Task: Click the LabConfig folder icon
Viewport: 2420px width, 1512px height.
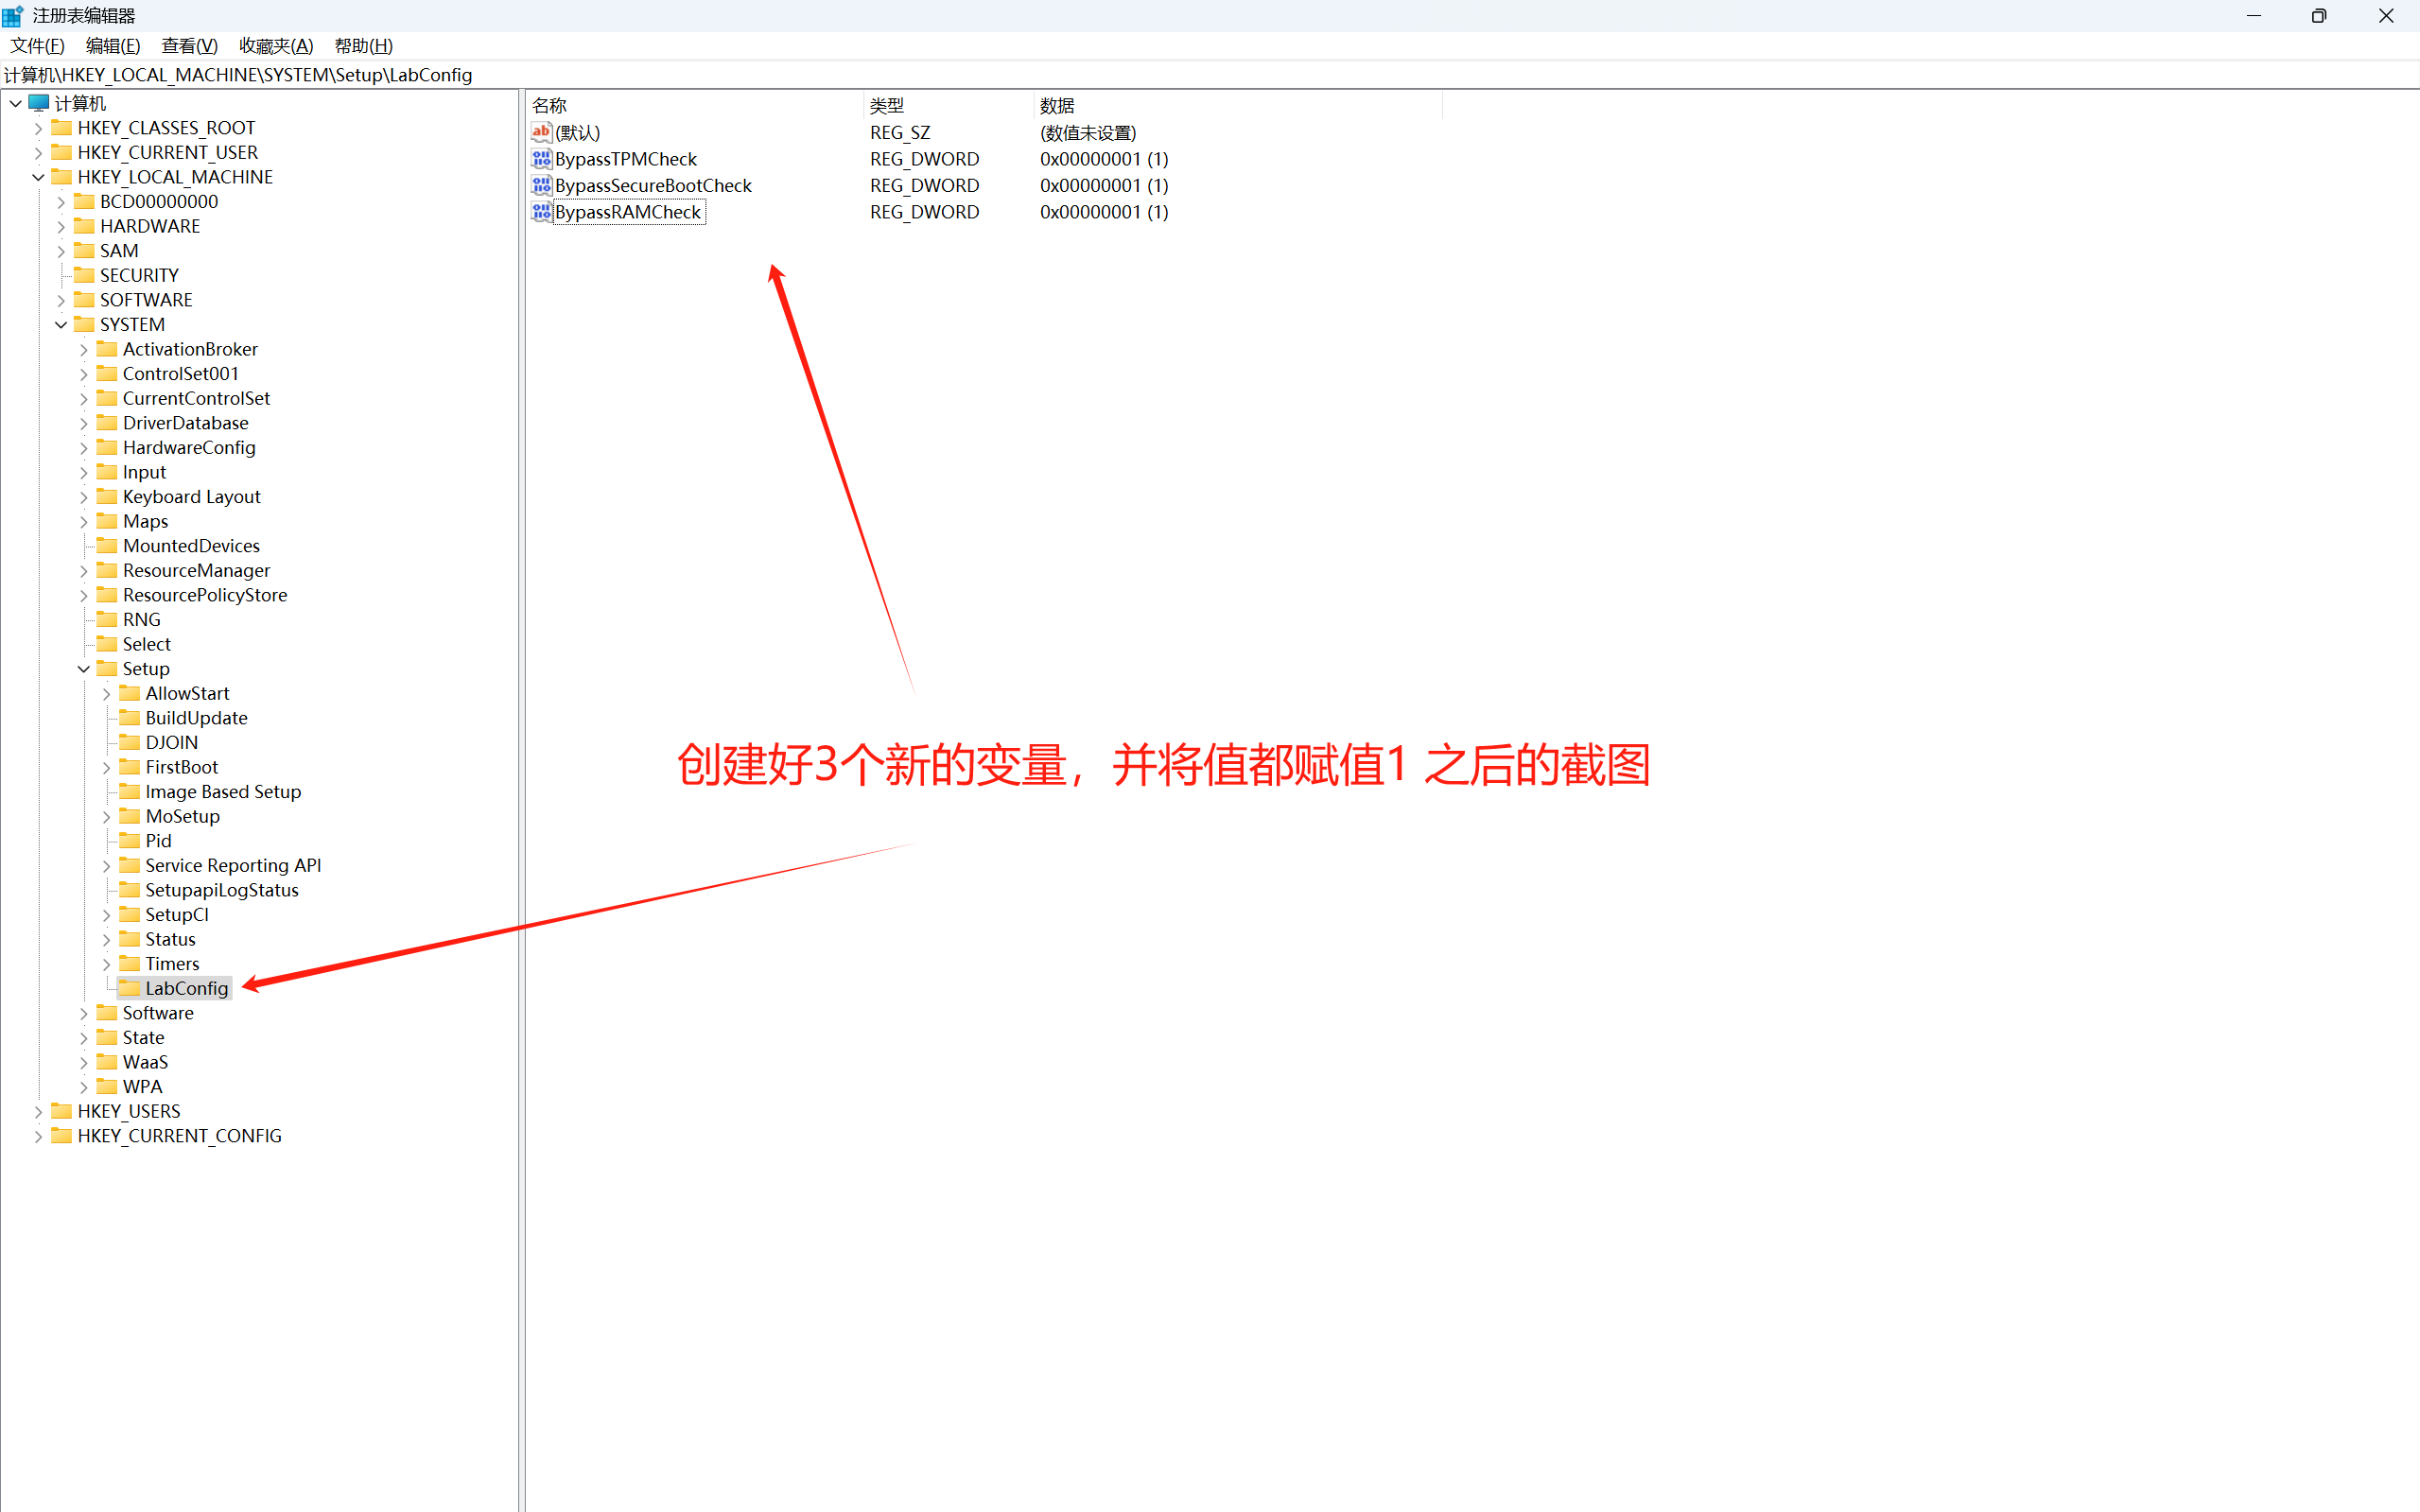Action: click(x=129, y=988)
